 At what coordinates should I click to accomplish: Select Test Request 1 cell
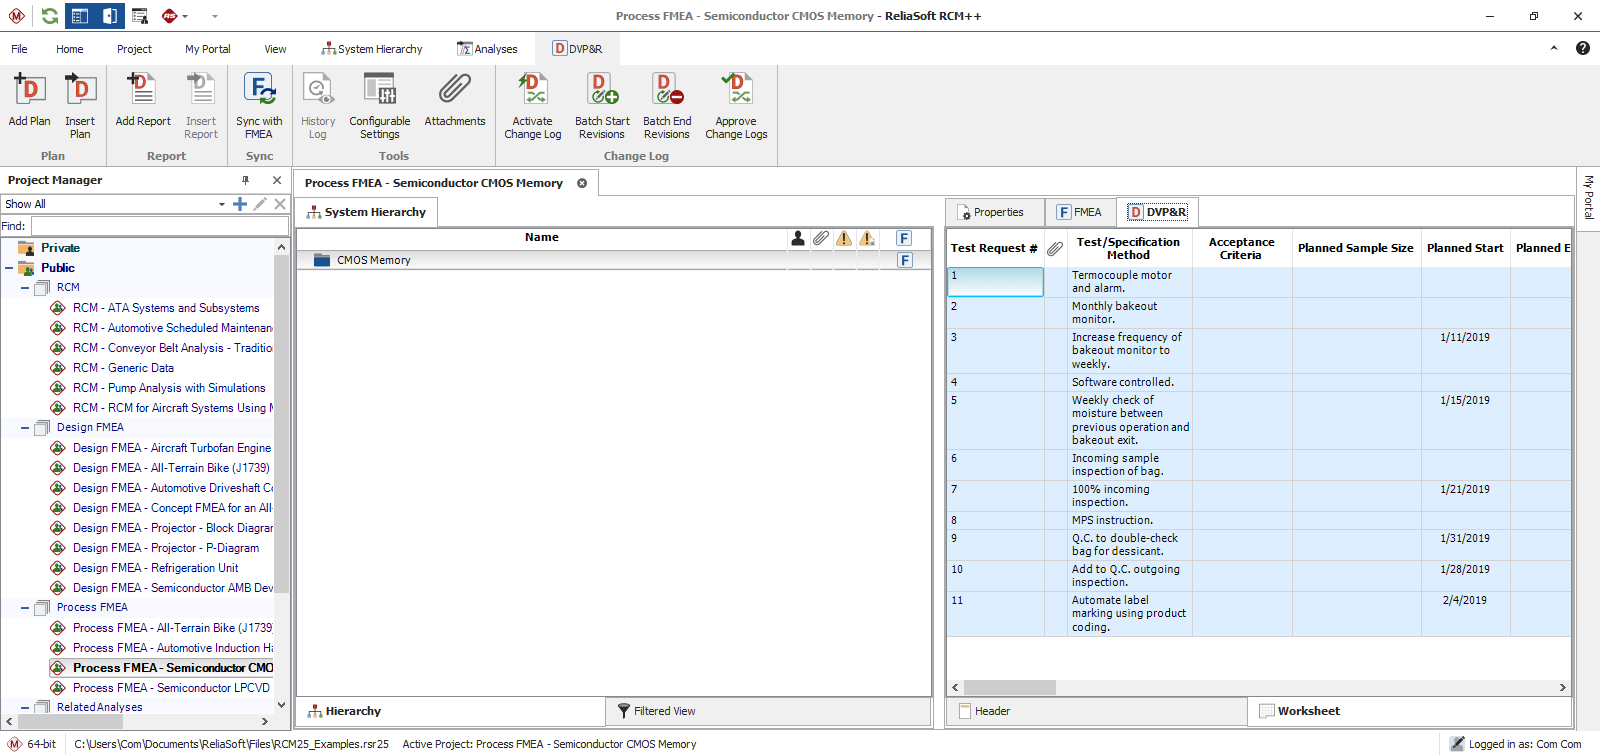pyautogui.click(x=995, y=282)
